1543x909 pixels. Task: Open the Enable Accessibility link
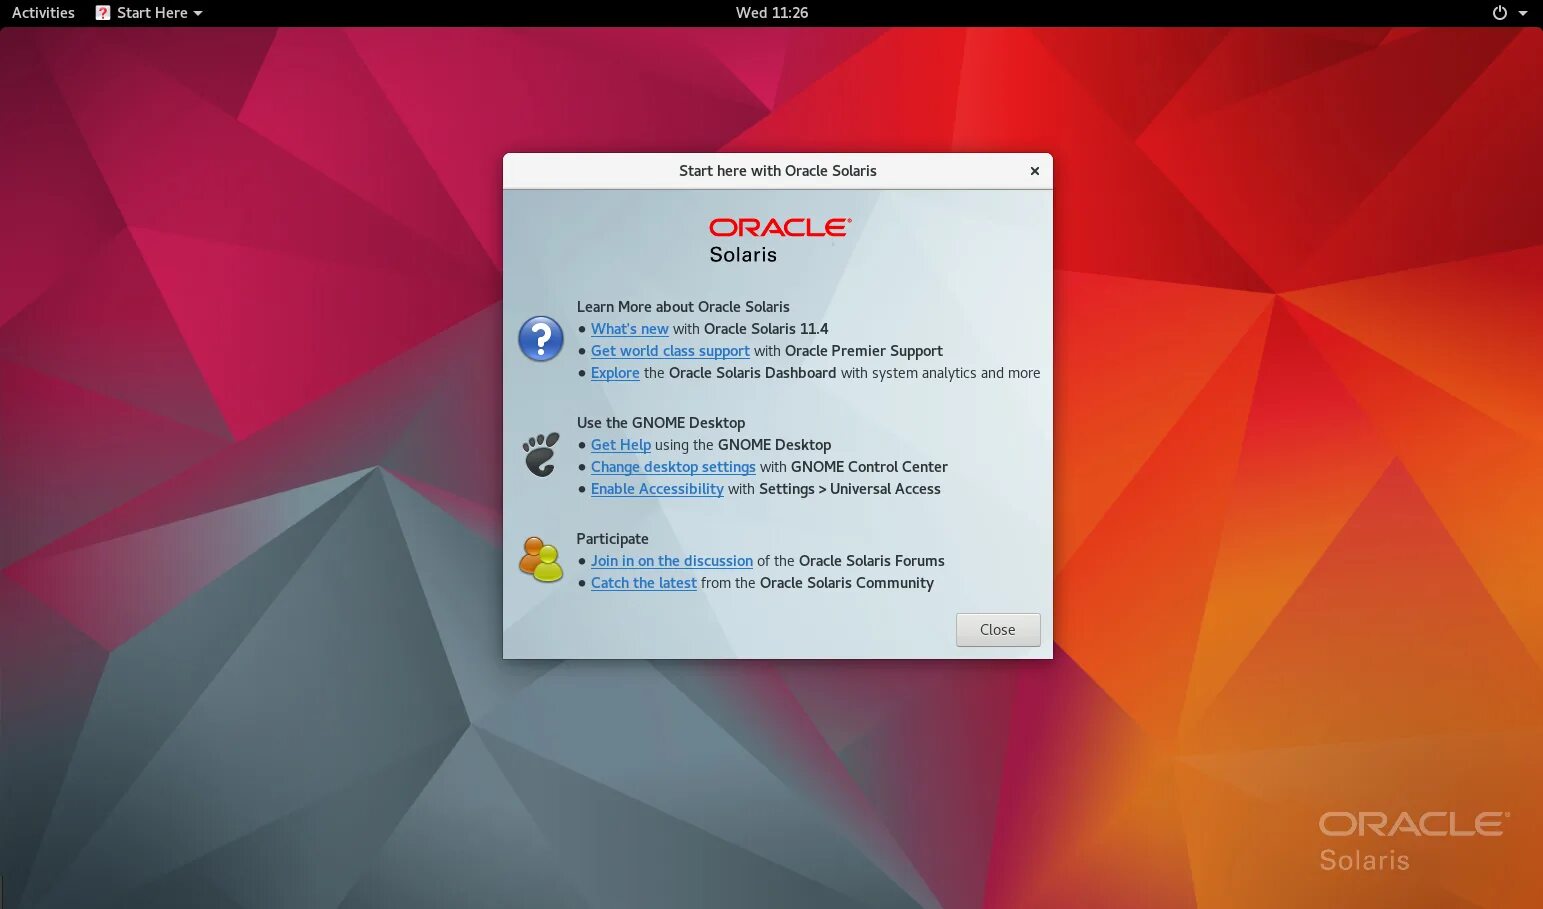click(657, 489)
